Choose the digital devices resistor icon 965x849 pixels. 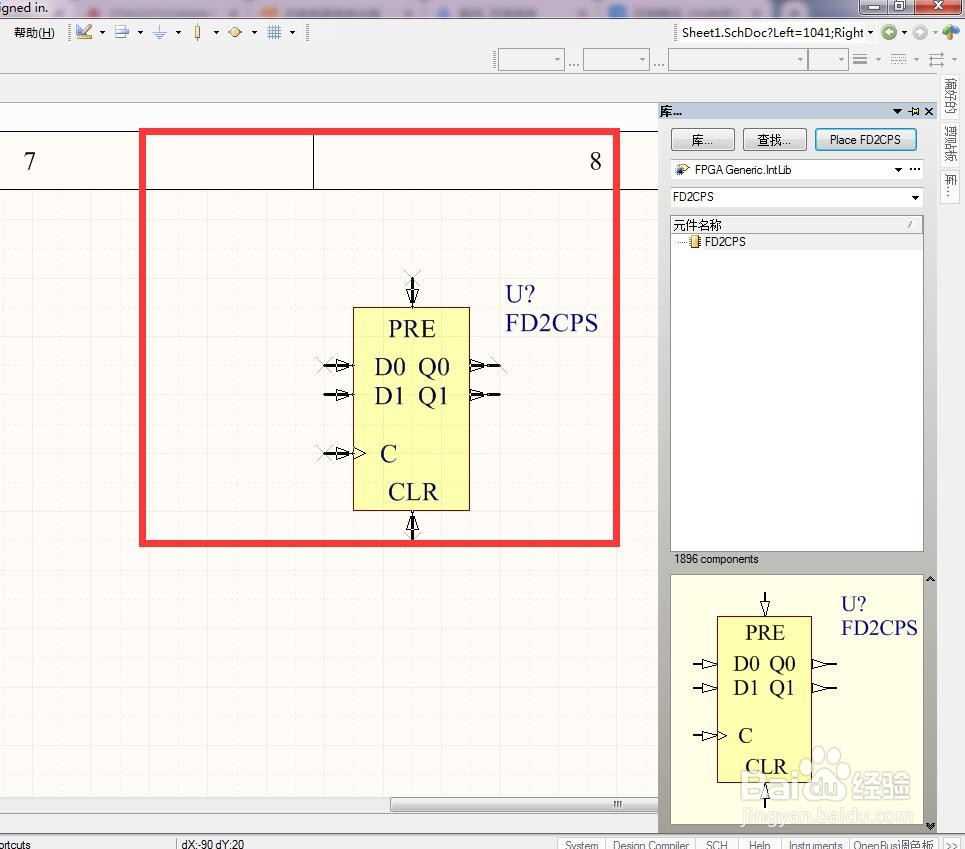197,32
